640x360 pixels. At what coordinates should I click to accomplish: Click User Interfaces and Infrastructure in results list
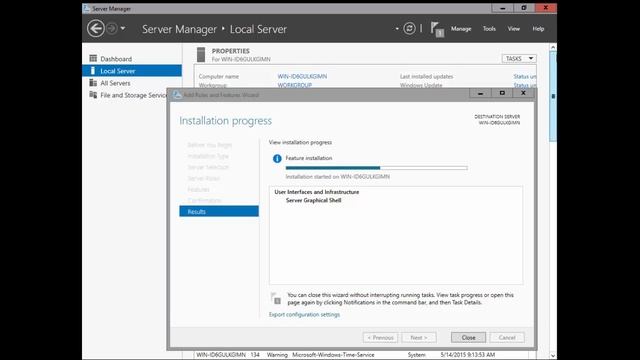(x=316, y=192)
